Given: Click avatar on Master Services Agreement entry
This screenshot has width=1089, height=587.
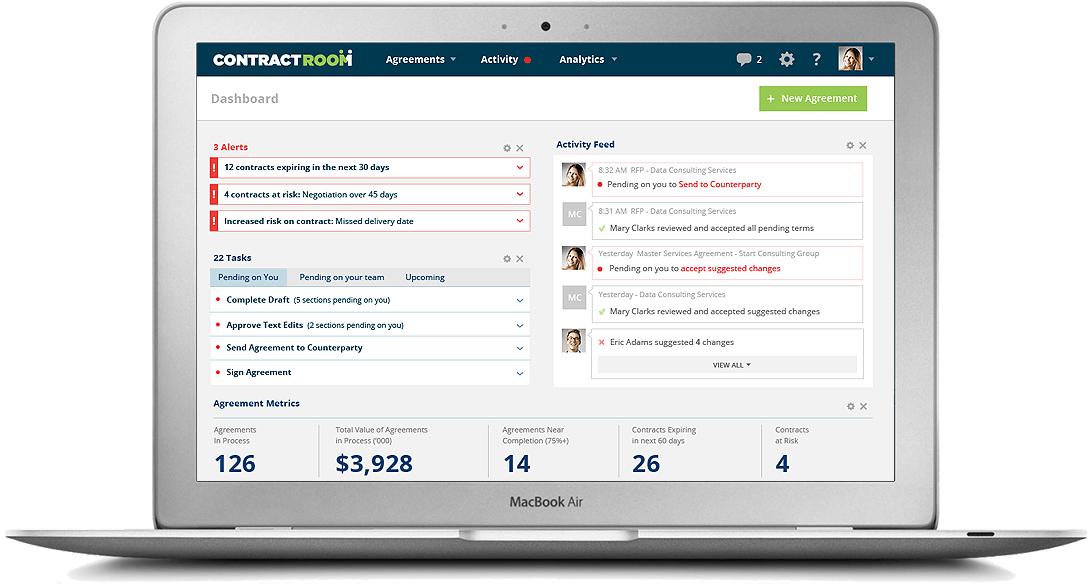Looking at the screenshot, I should pyautogui.click(x=574, y=258).
